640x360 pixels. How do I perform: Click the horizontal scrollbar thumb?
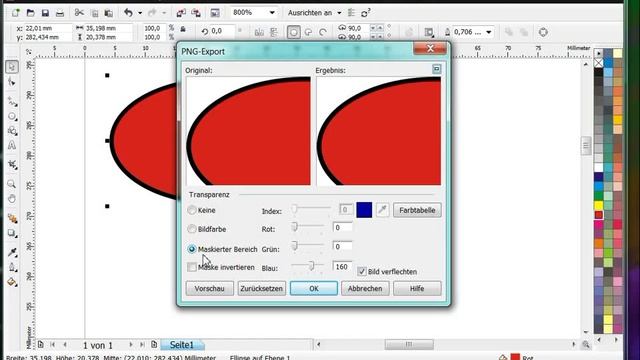[409, 344]
